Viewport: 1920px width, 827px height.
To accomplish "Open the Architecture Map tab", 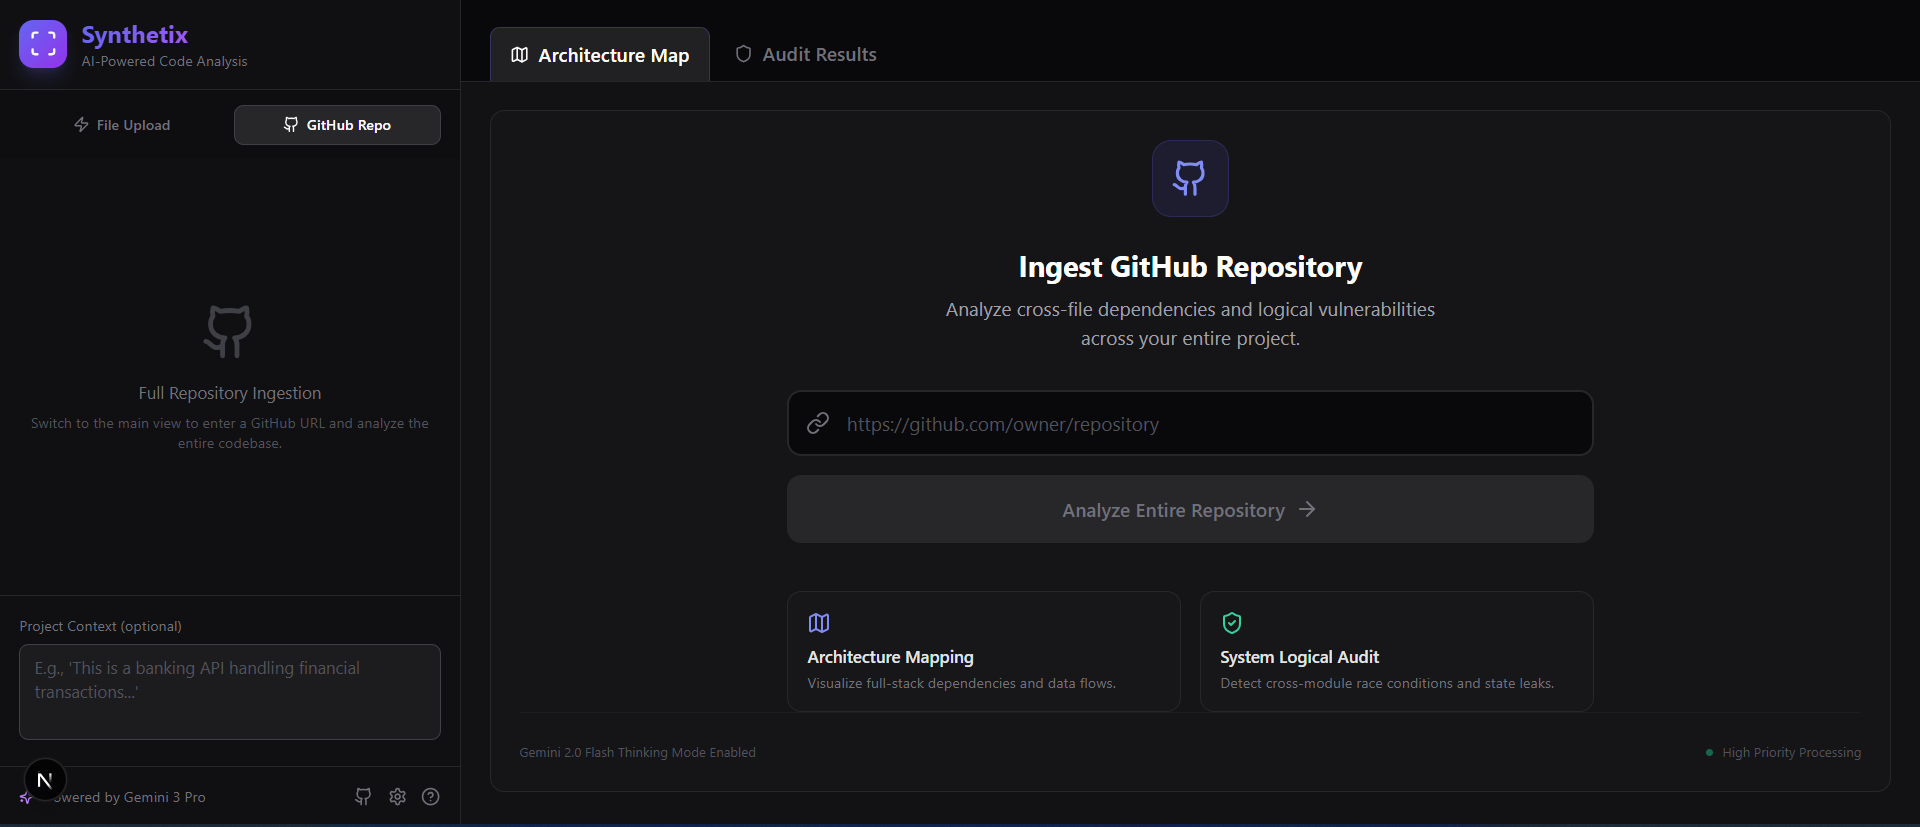I will point(600,55).
